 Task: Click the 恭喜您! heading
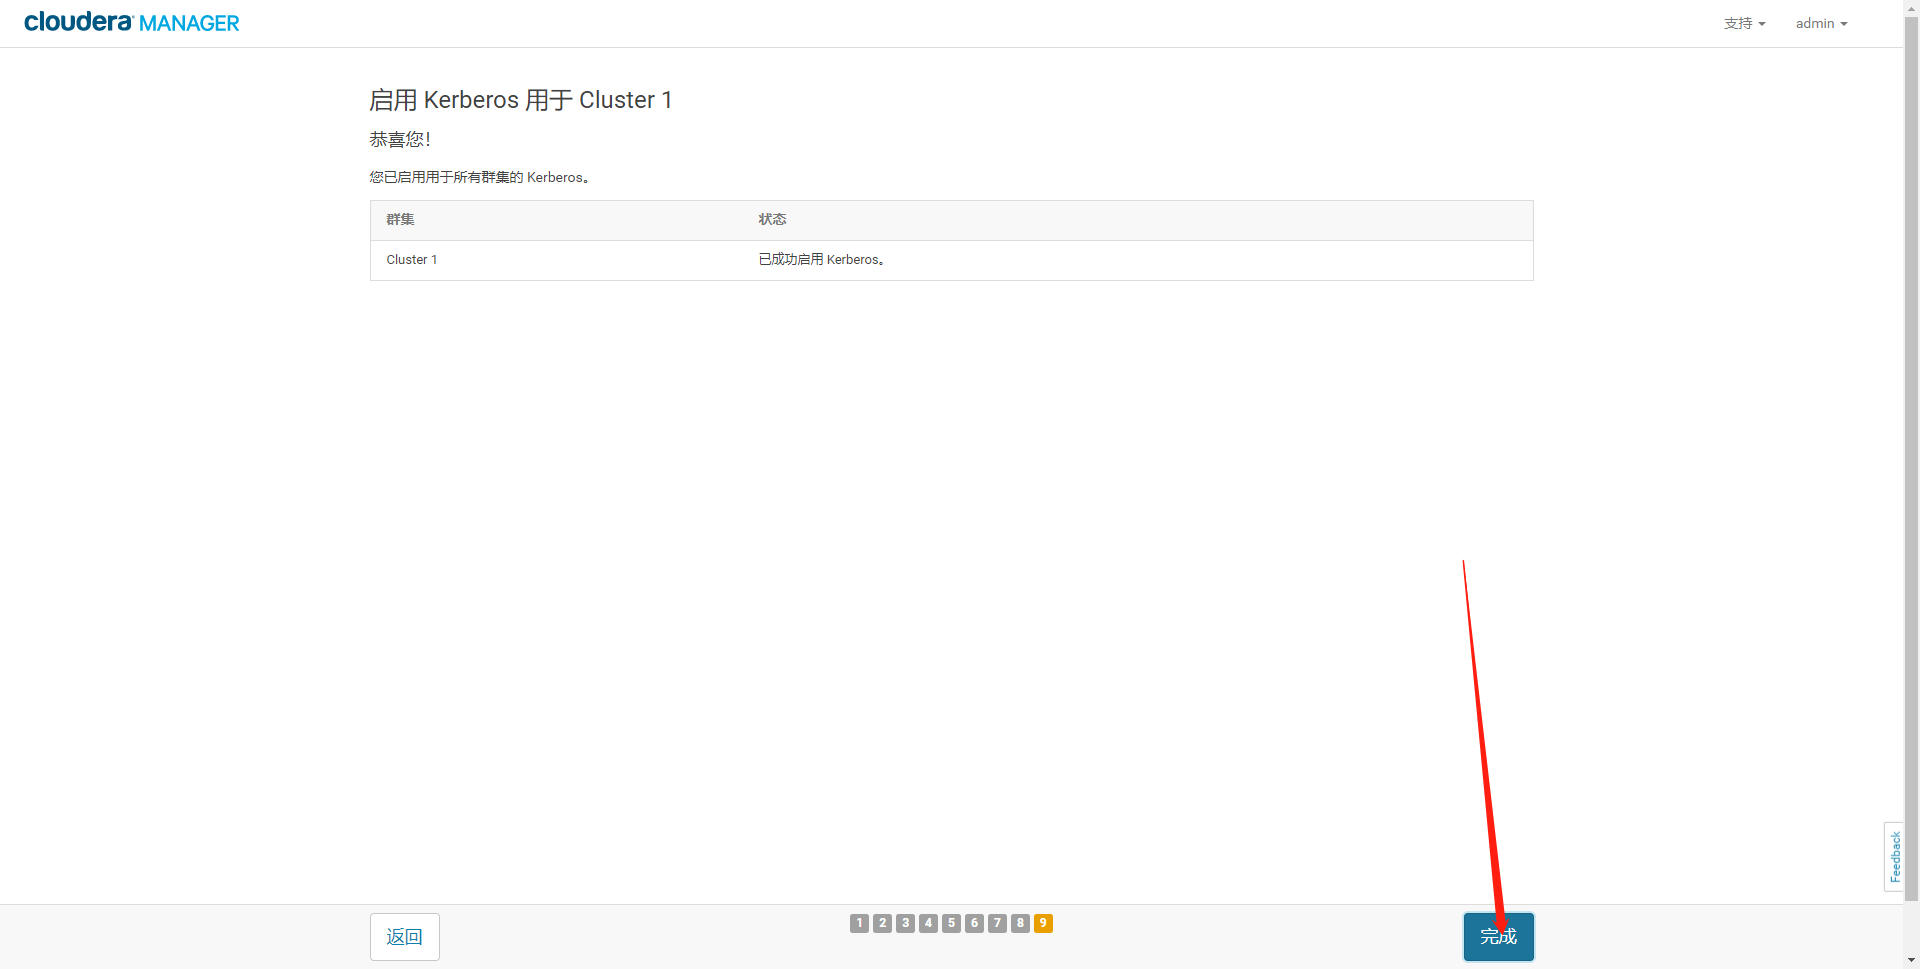coord(400,139)
